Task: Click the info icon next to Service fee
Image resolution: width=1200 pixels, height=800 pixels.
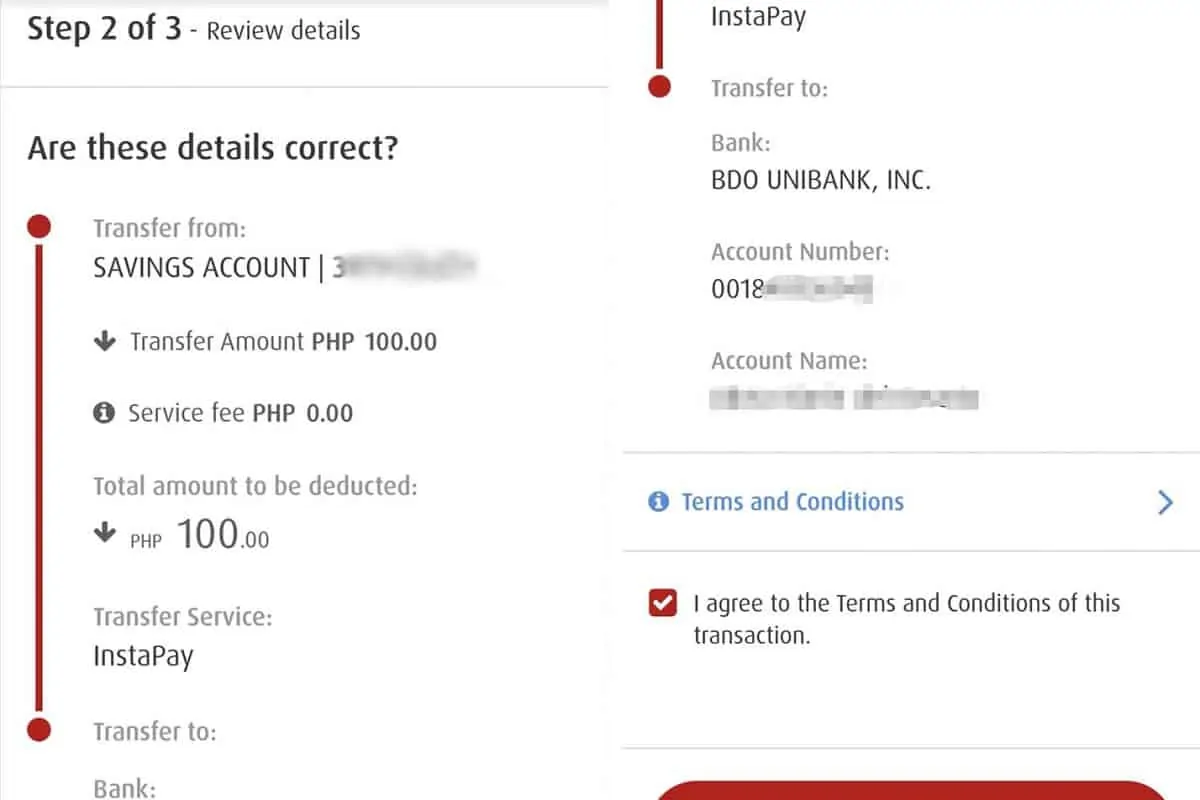Action: (x=104, y=413)
